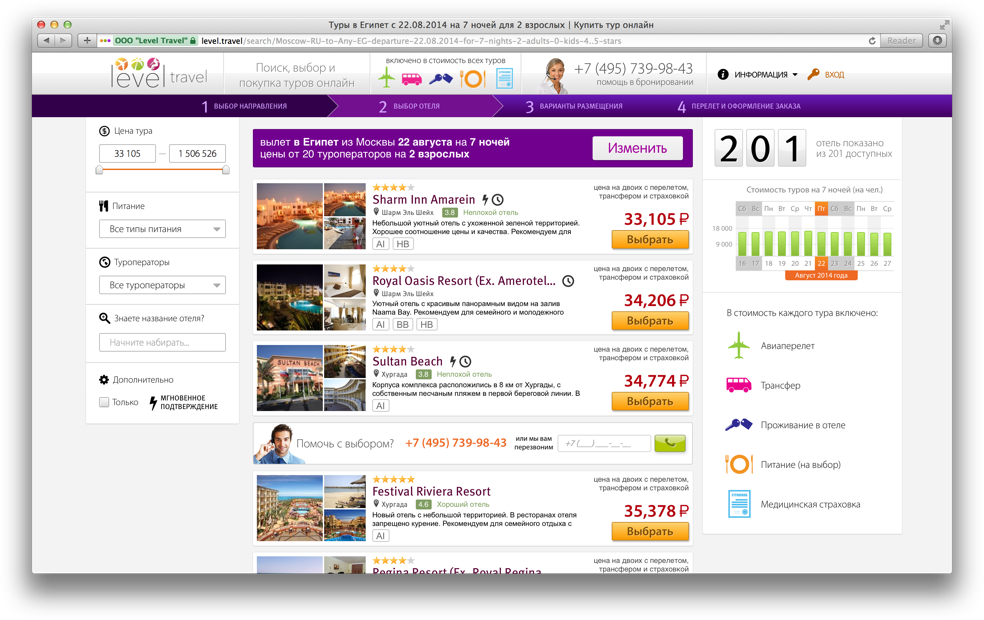The image size is (984, 620).
Task: Go to step 1 Выбор направления
Action: pos(244,106)
